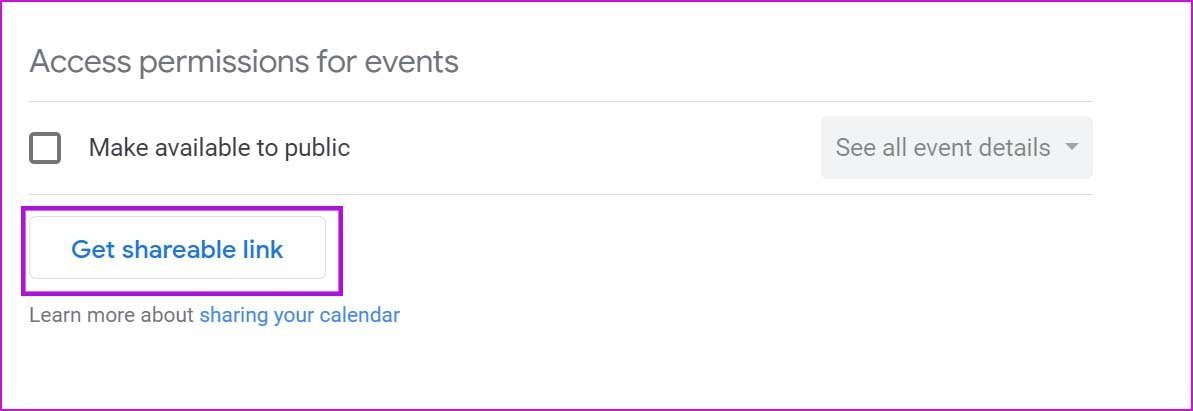Open the See all event details dropdown
The image size is (1193, 411).
coord(956,148)
